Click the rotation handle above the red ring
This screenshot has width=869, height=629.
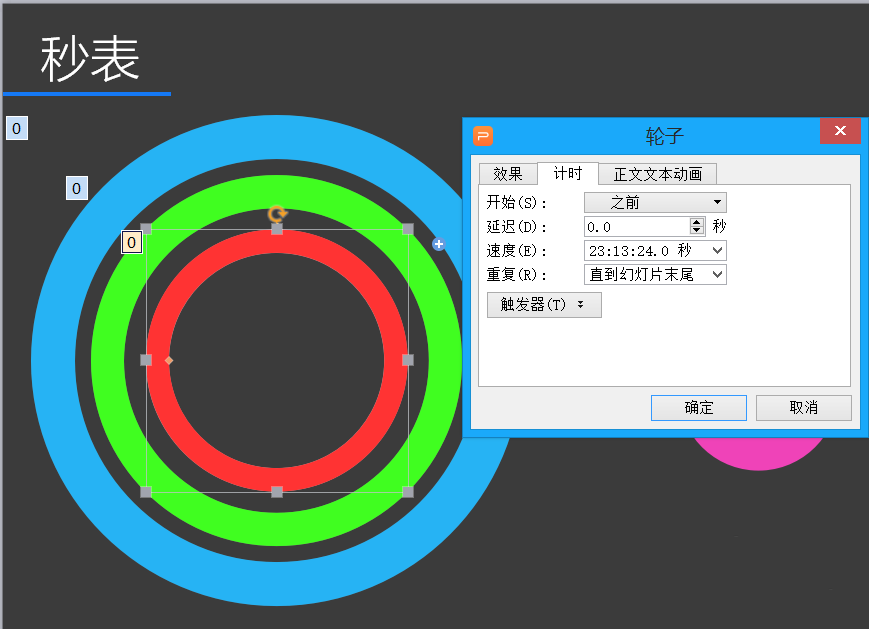pos(277,213)
